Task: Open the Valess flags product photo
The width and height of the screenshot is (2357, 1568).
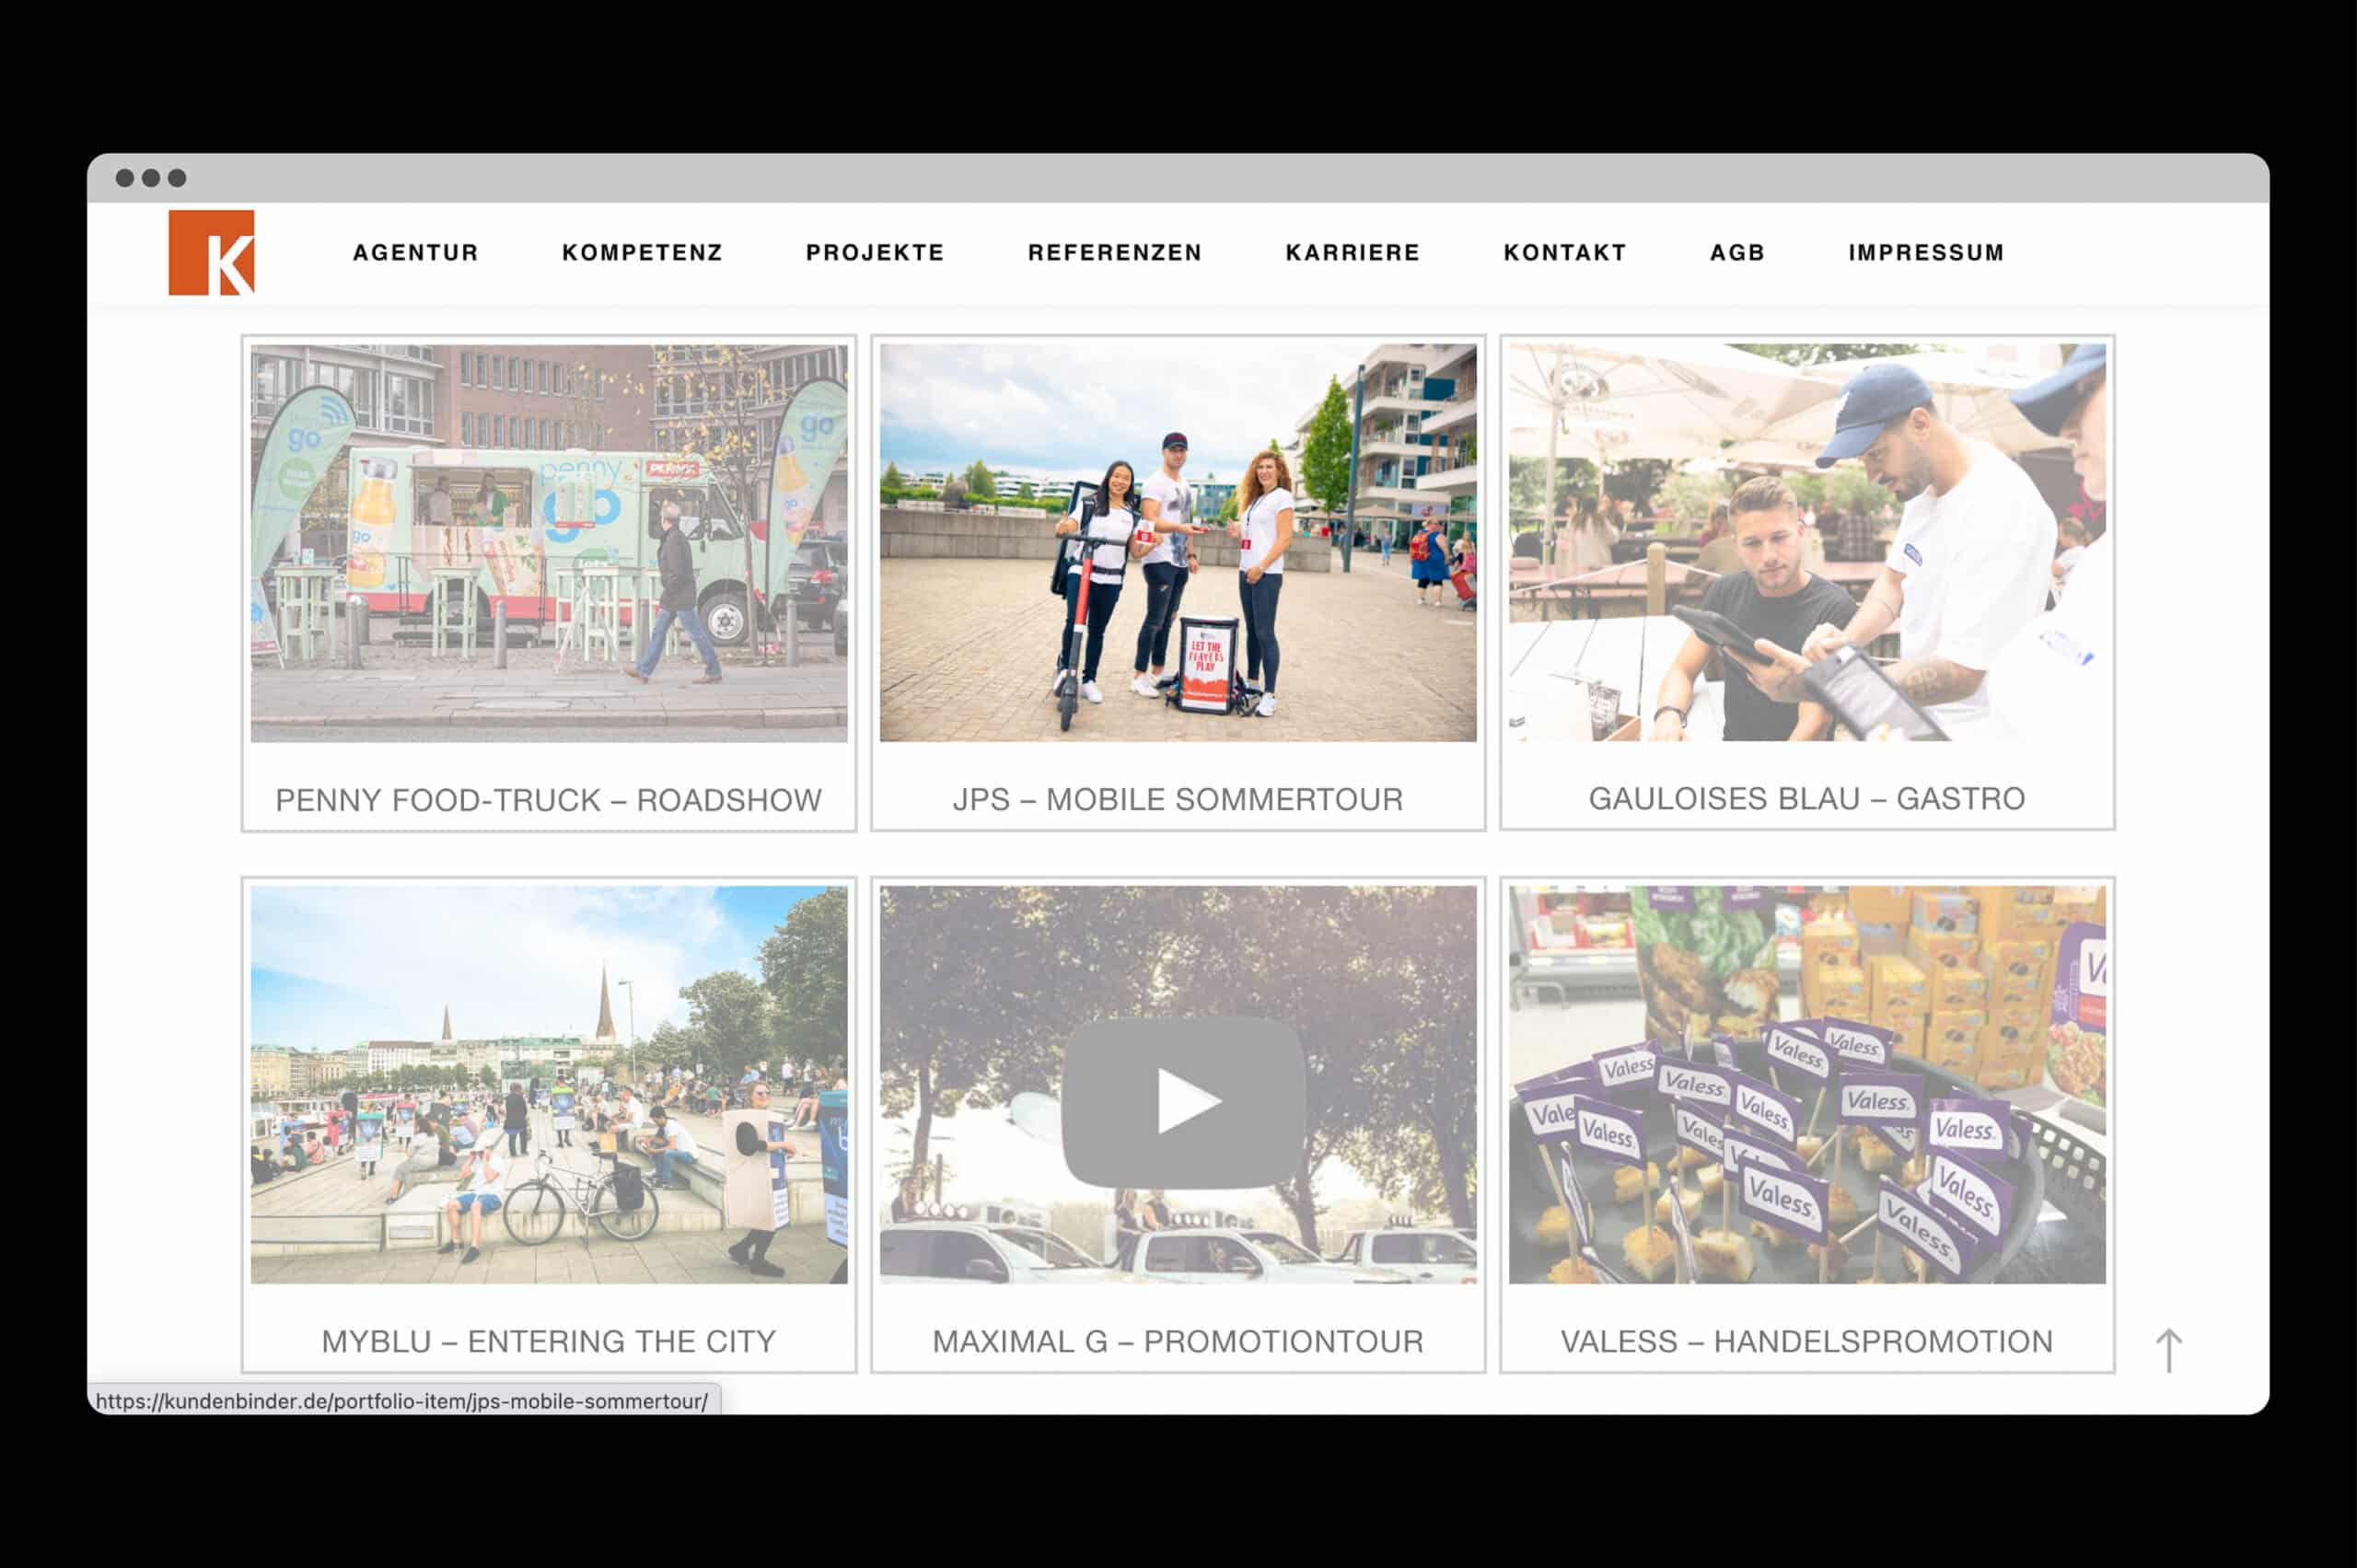Action: click(x=1807, y=1084)
